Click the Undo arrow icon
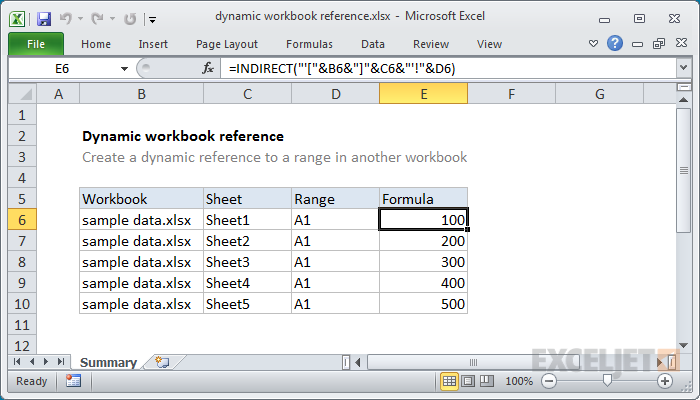This screenshot has height=400, width=700. [66, 19]
